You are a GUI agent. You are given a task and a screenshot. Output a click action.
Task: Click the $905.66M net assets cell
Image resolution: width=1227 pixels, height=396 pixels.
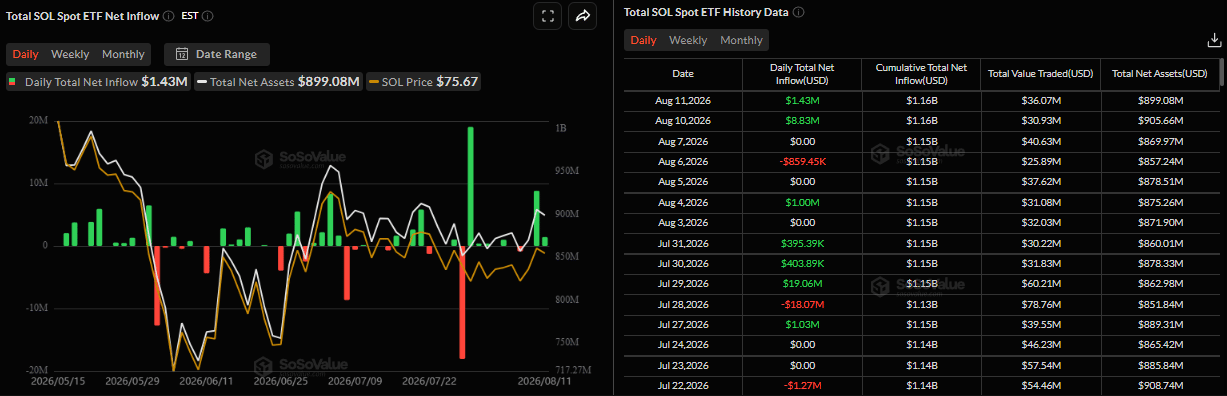coord(1160,120)
